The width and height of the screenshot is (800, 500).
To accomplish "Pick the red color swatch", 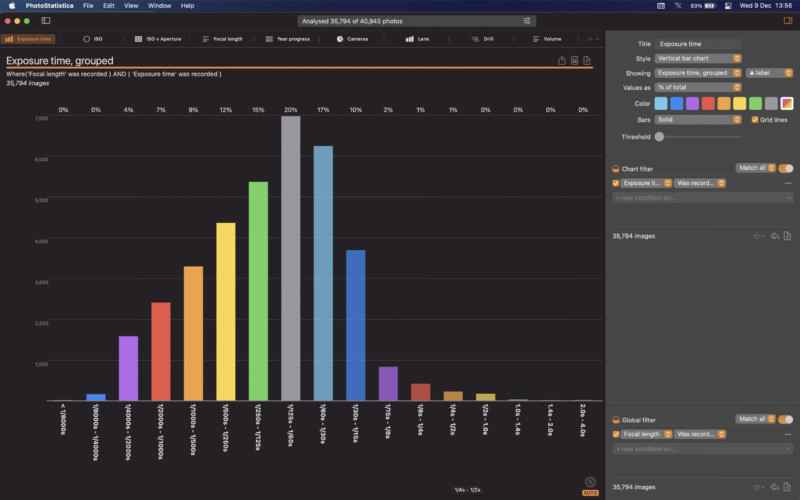I will point(708,103).
